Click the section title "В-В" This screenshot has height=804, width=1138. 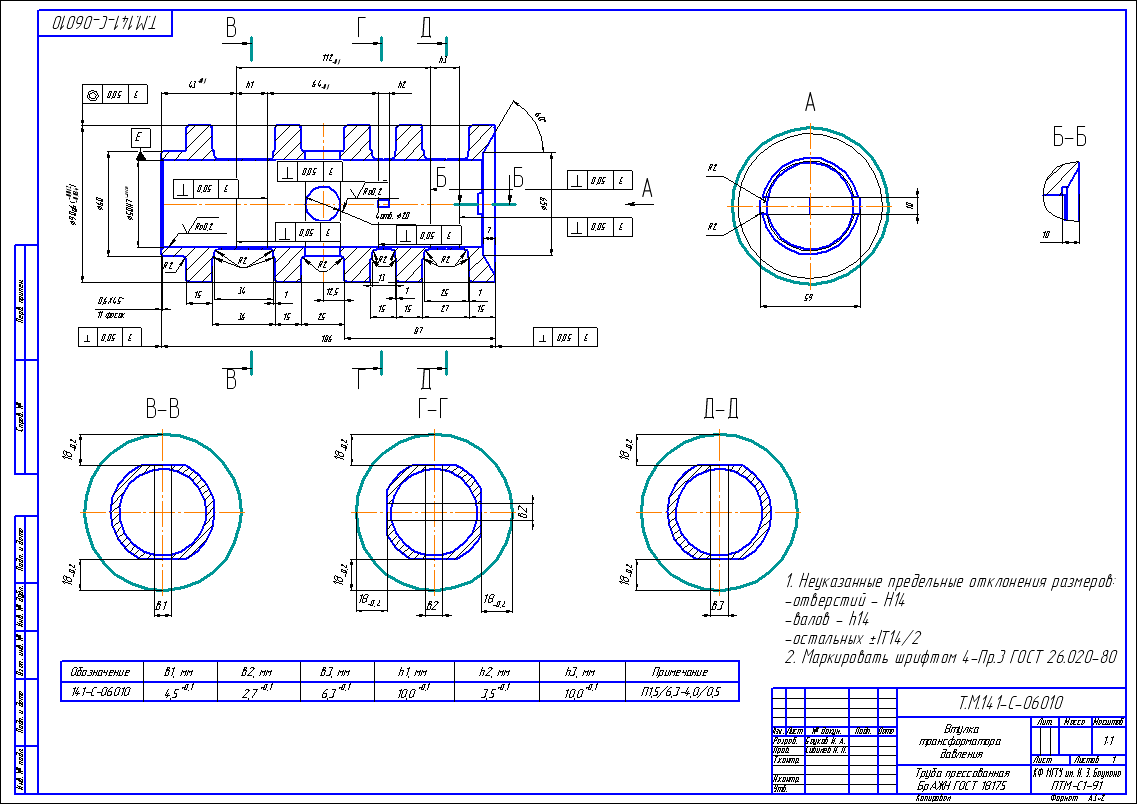[163, 410]
